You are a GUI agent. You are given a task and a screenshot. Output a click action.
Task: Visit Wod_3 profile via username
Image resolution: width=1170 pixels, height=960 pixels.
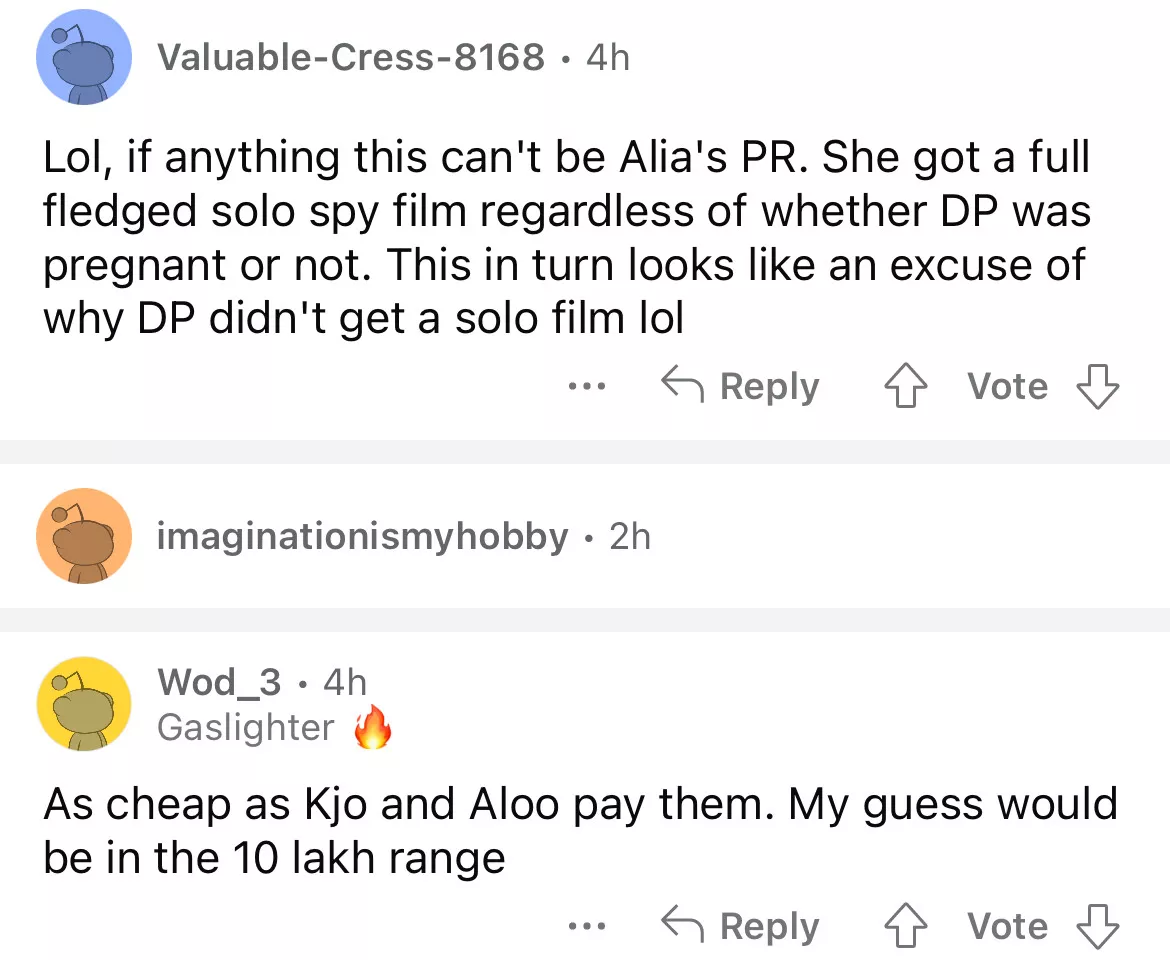pyautogui.click(x=219, y=683)
